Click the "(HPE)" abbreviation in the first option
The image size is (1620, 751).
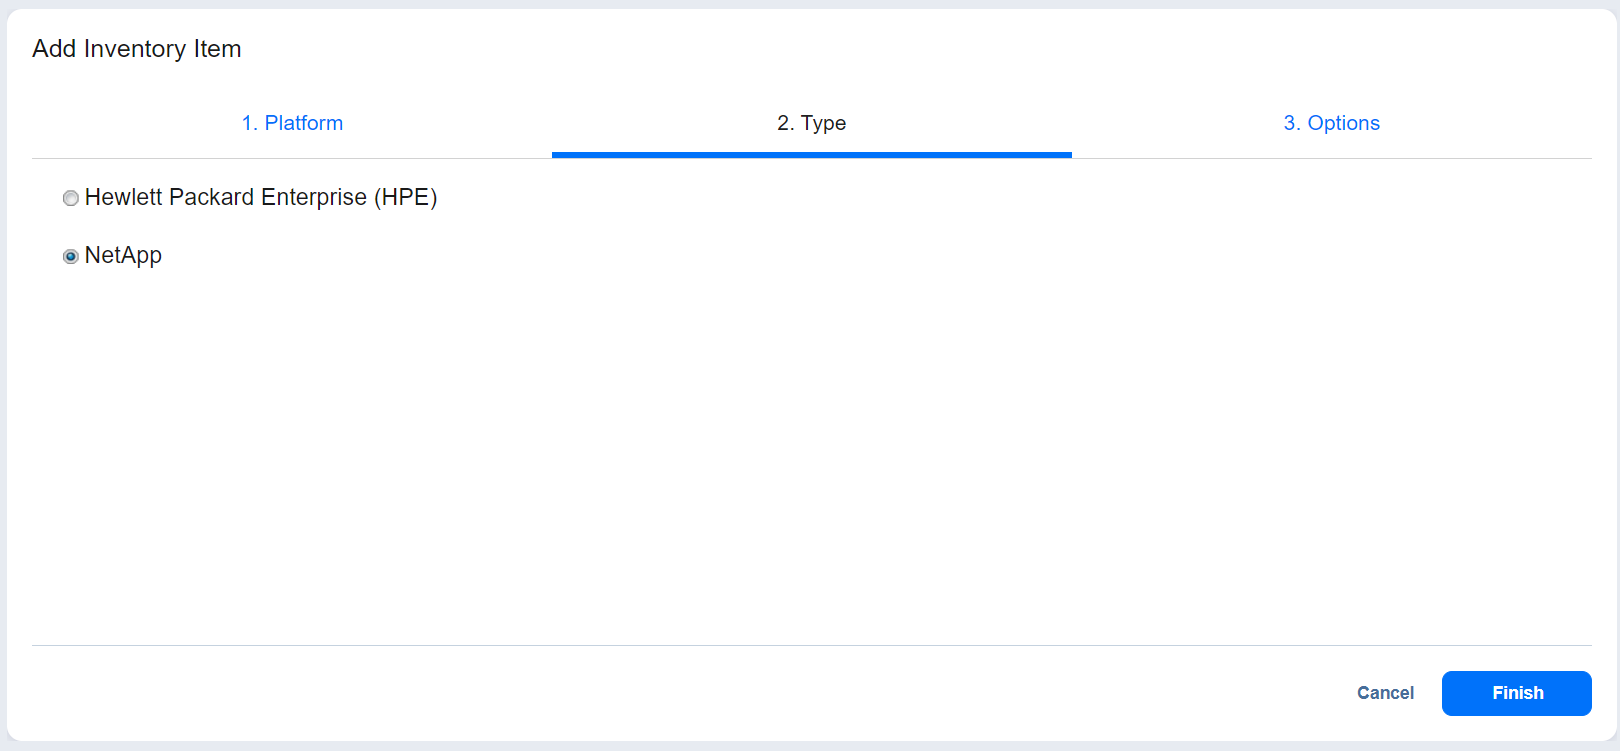coord(406,197)
